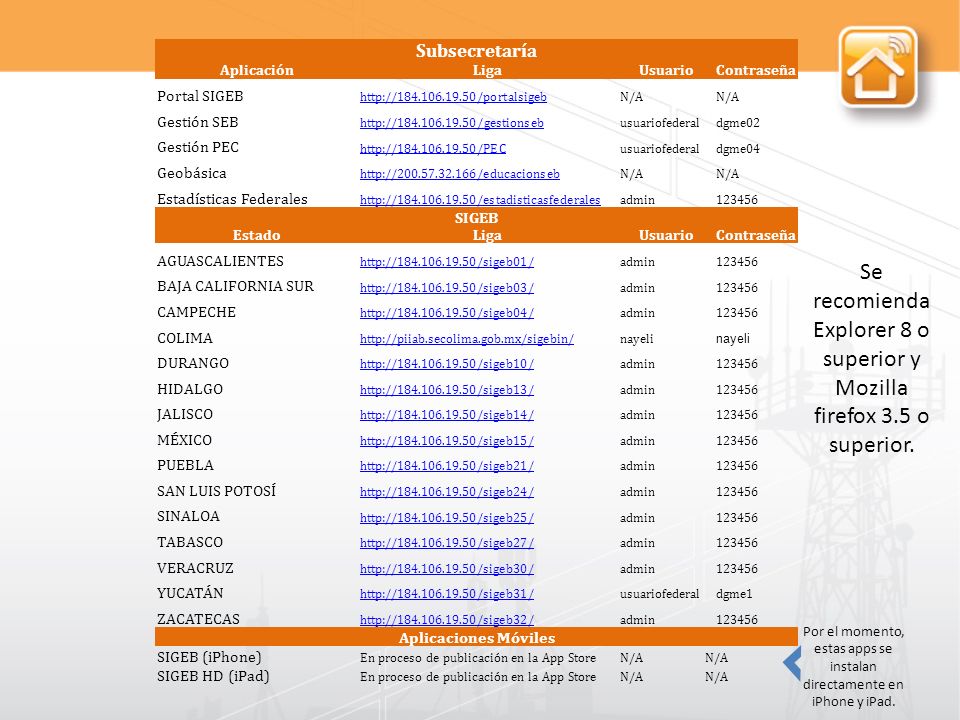The image size is (960, 720).
Task: Click the 'VERACRUZ' state name
Action: tap(195, 568)
